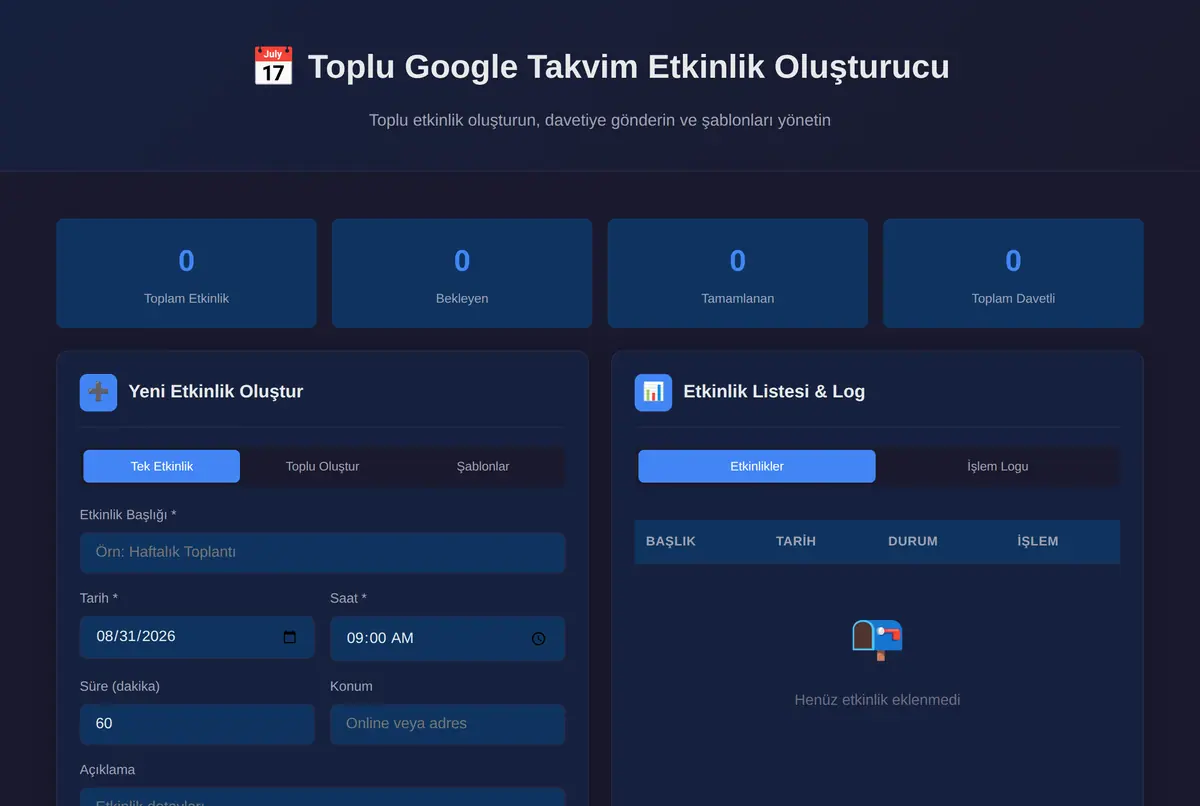This screenshot has height=806, width=1200.
Task: Click the TARİH column header
Action: pos(796,541)
